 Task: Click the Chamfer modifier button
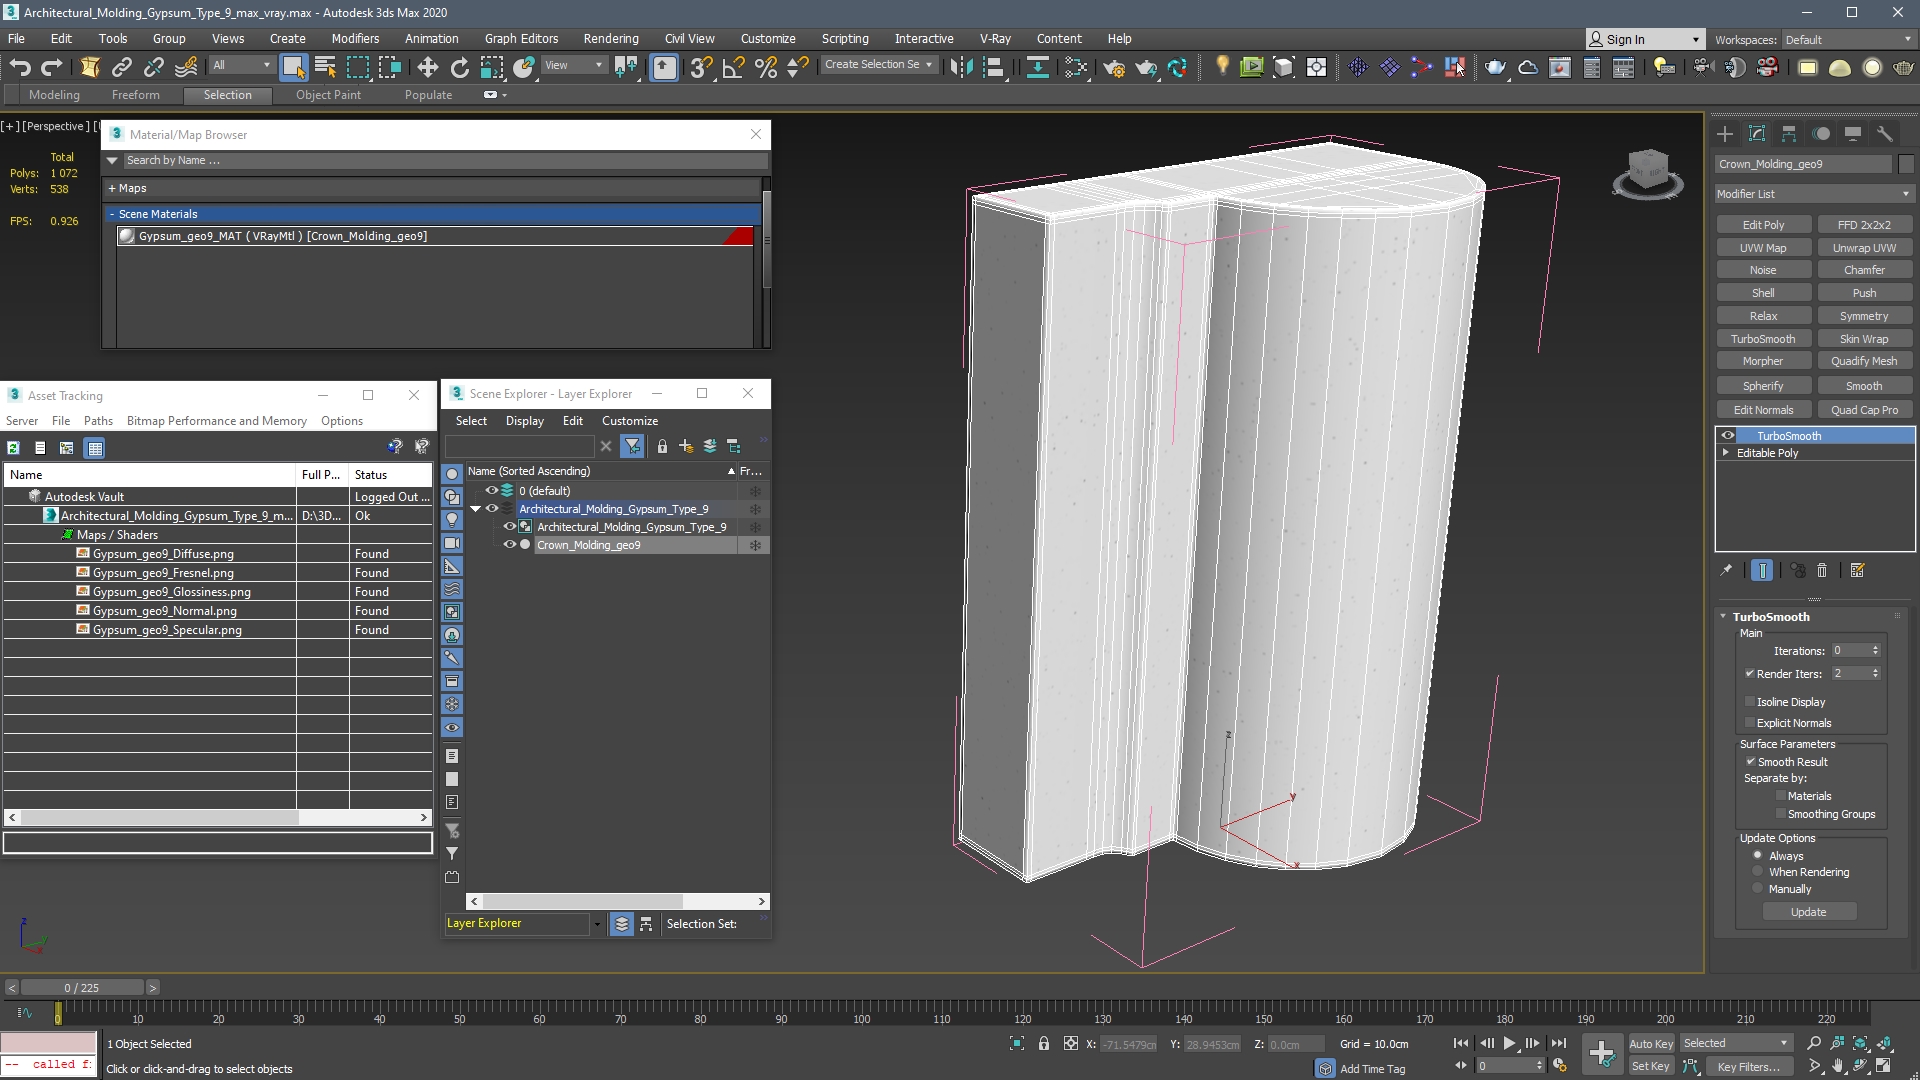[x=1864, y=270]
